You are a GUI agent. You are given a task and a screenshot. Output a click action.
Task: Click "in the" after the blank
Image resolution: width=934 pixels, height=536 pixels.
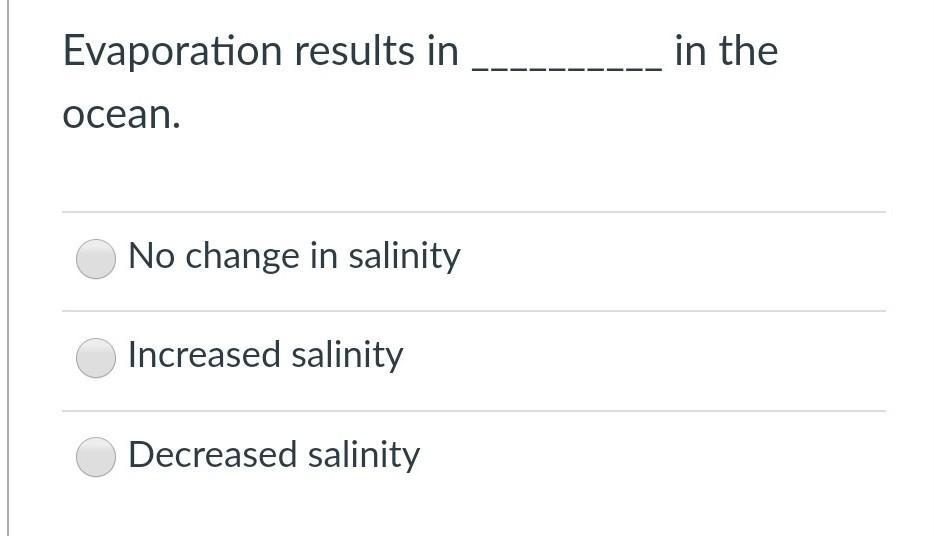coord(726,51)
